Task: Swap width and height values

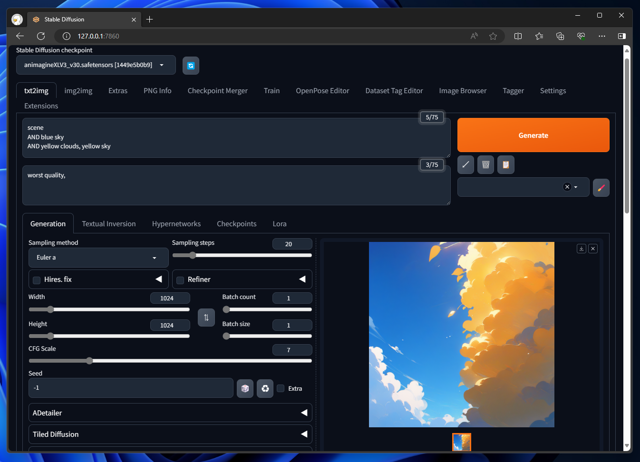Action: (x=206, y=318)
